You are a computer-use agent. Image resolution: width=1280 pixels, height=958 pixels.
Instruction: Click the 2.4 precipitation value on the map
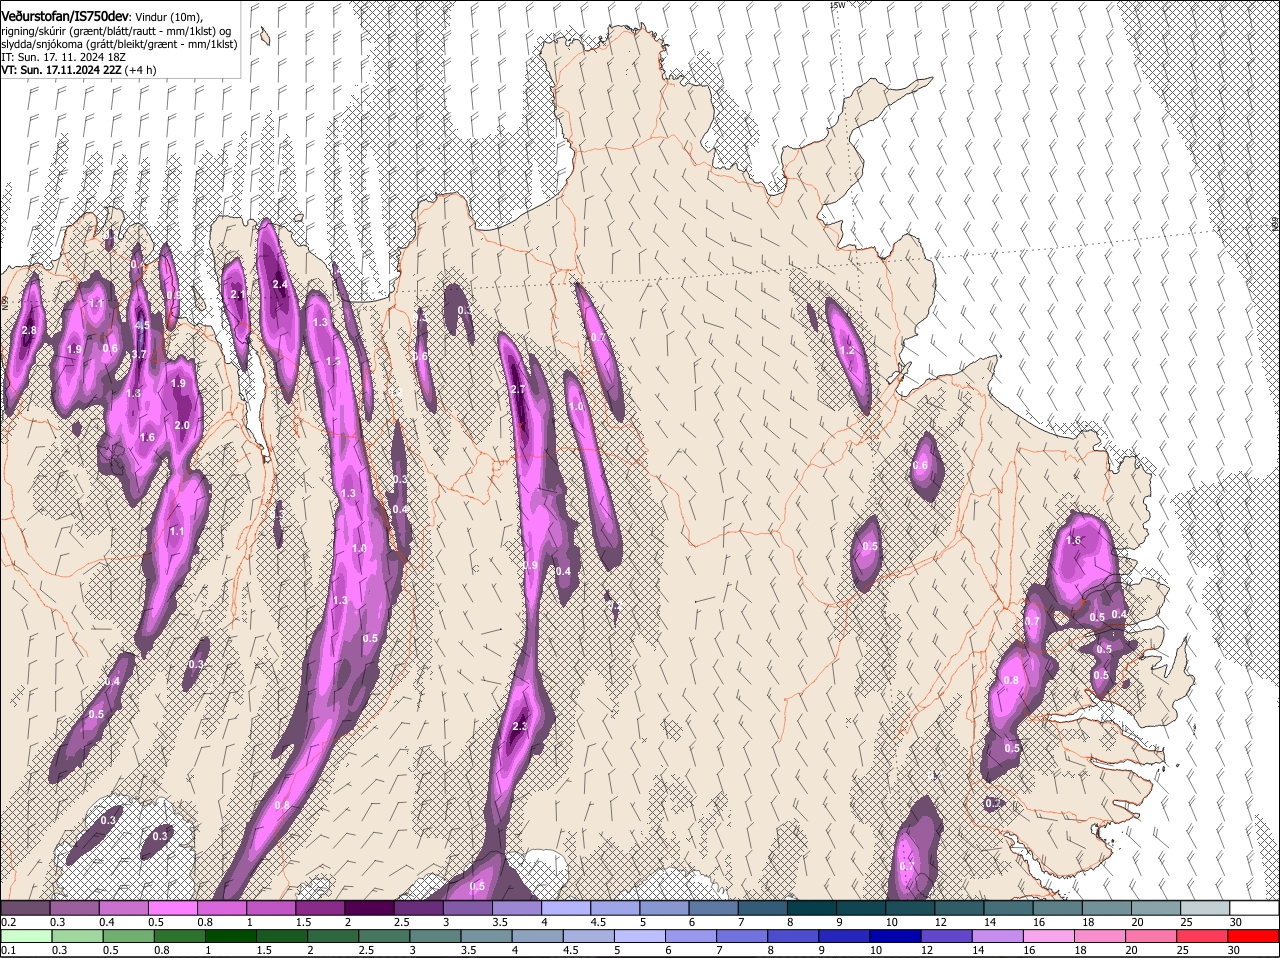coord(280,285)
